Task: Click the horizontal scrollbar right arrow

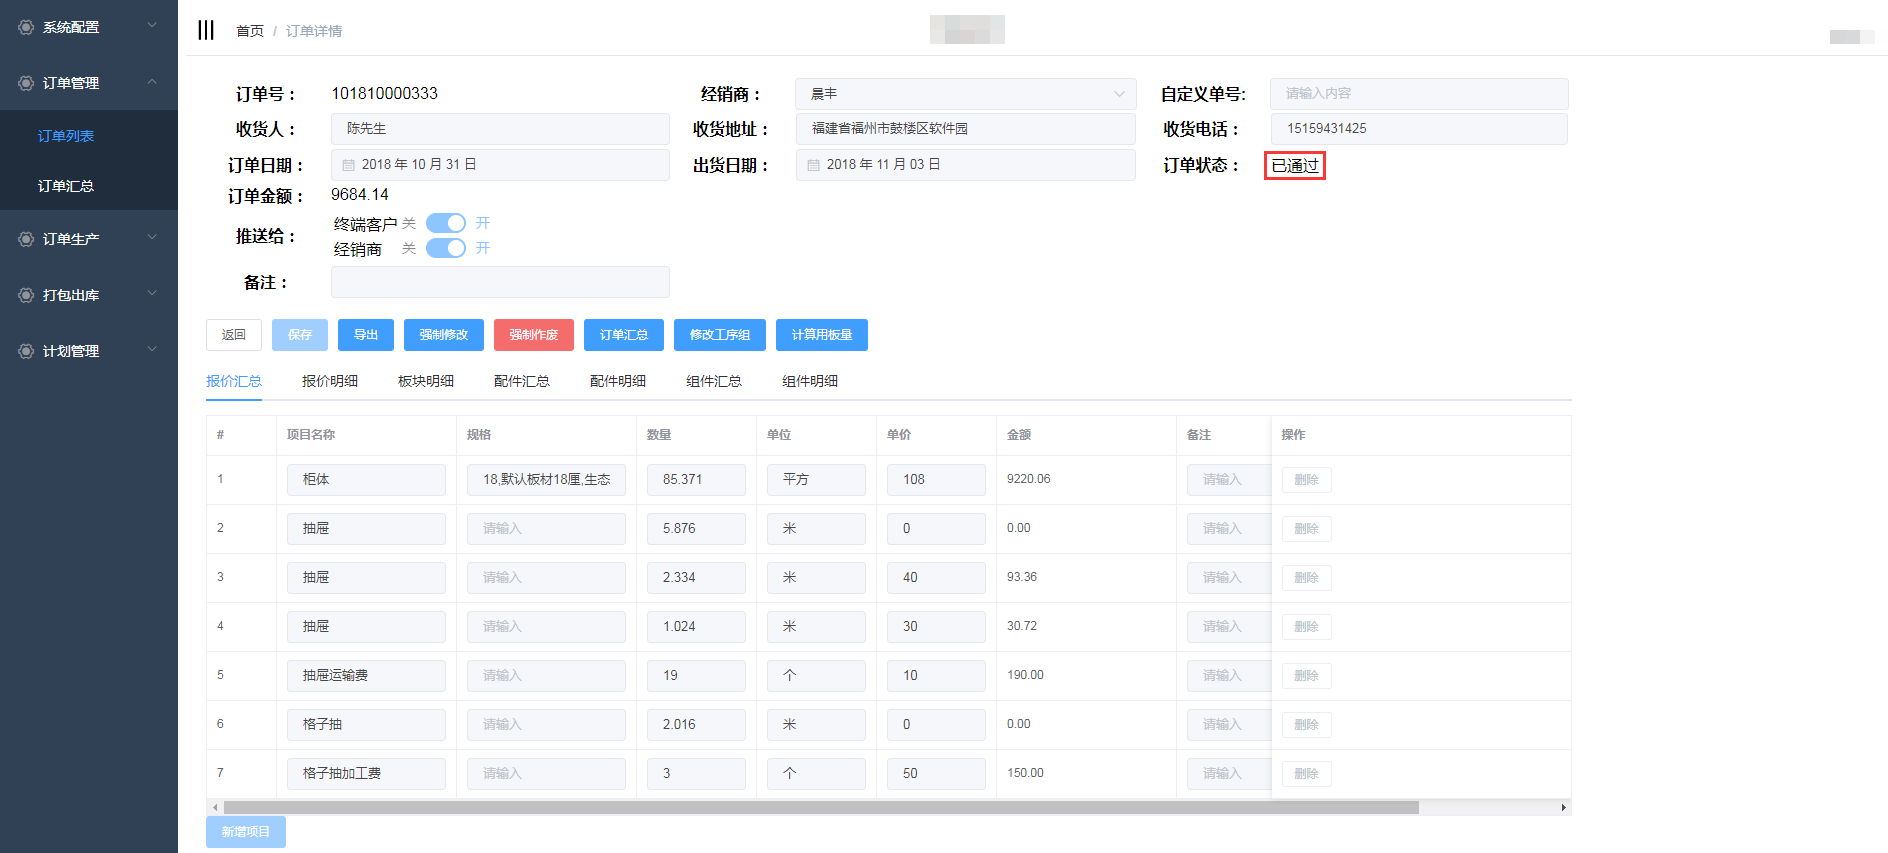Action: point(1563,807)
